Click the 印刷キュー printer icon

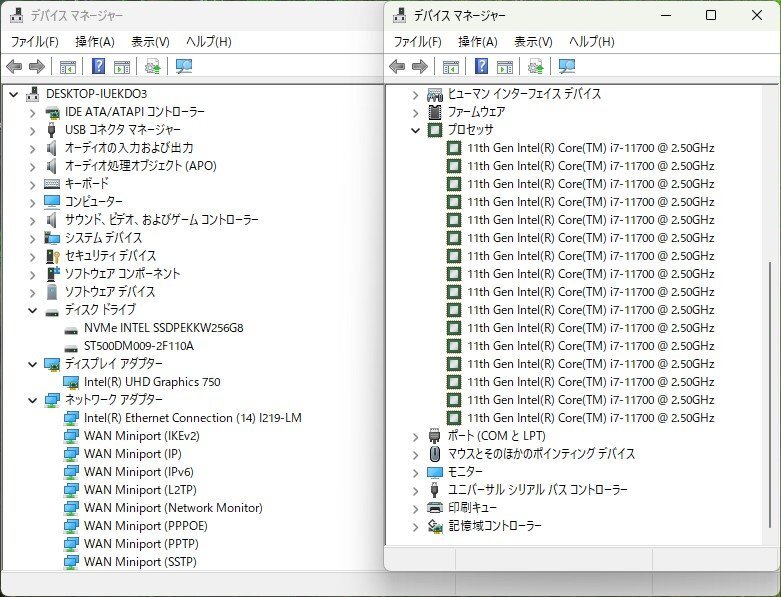[x=435, y=508]
